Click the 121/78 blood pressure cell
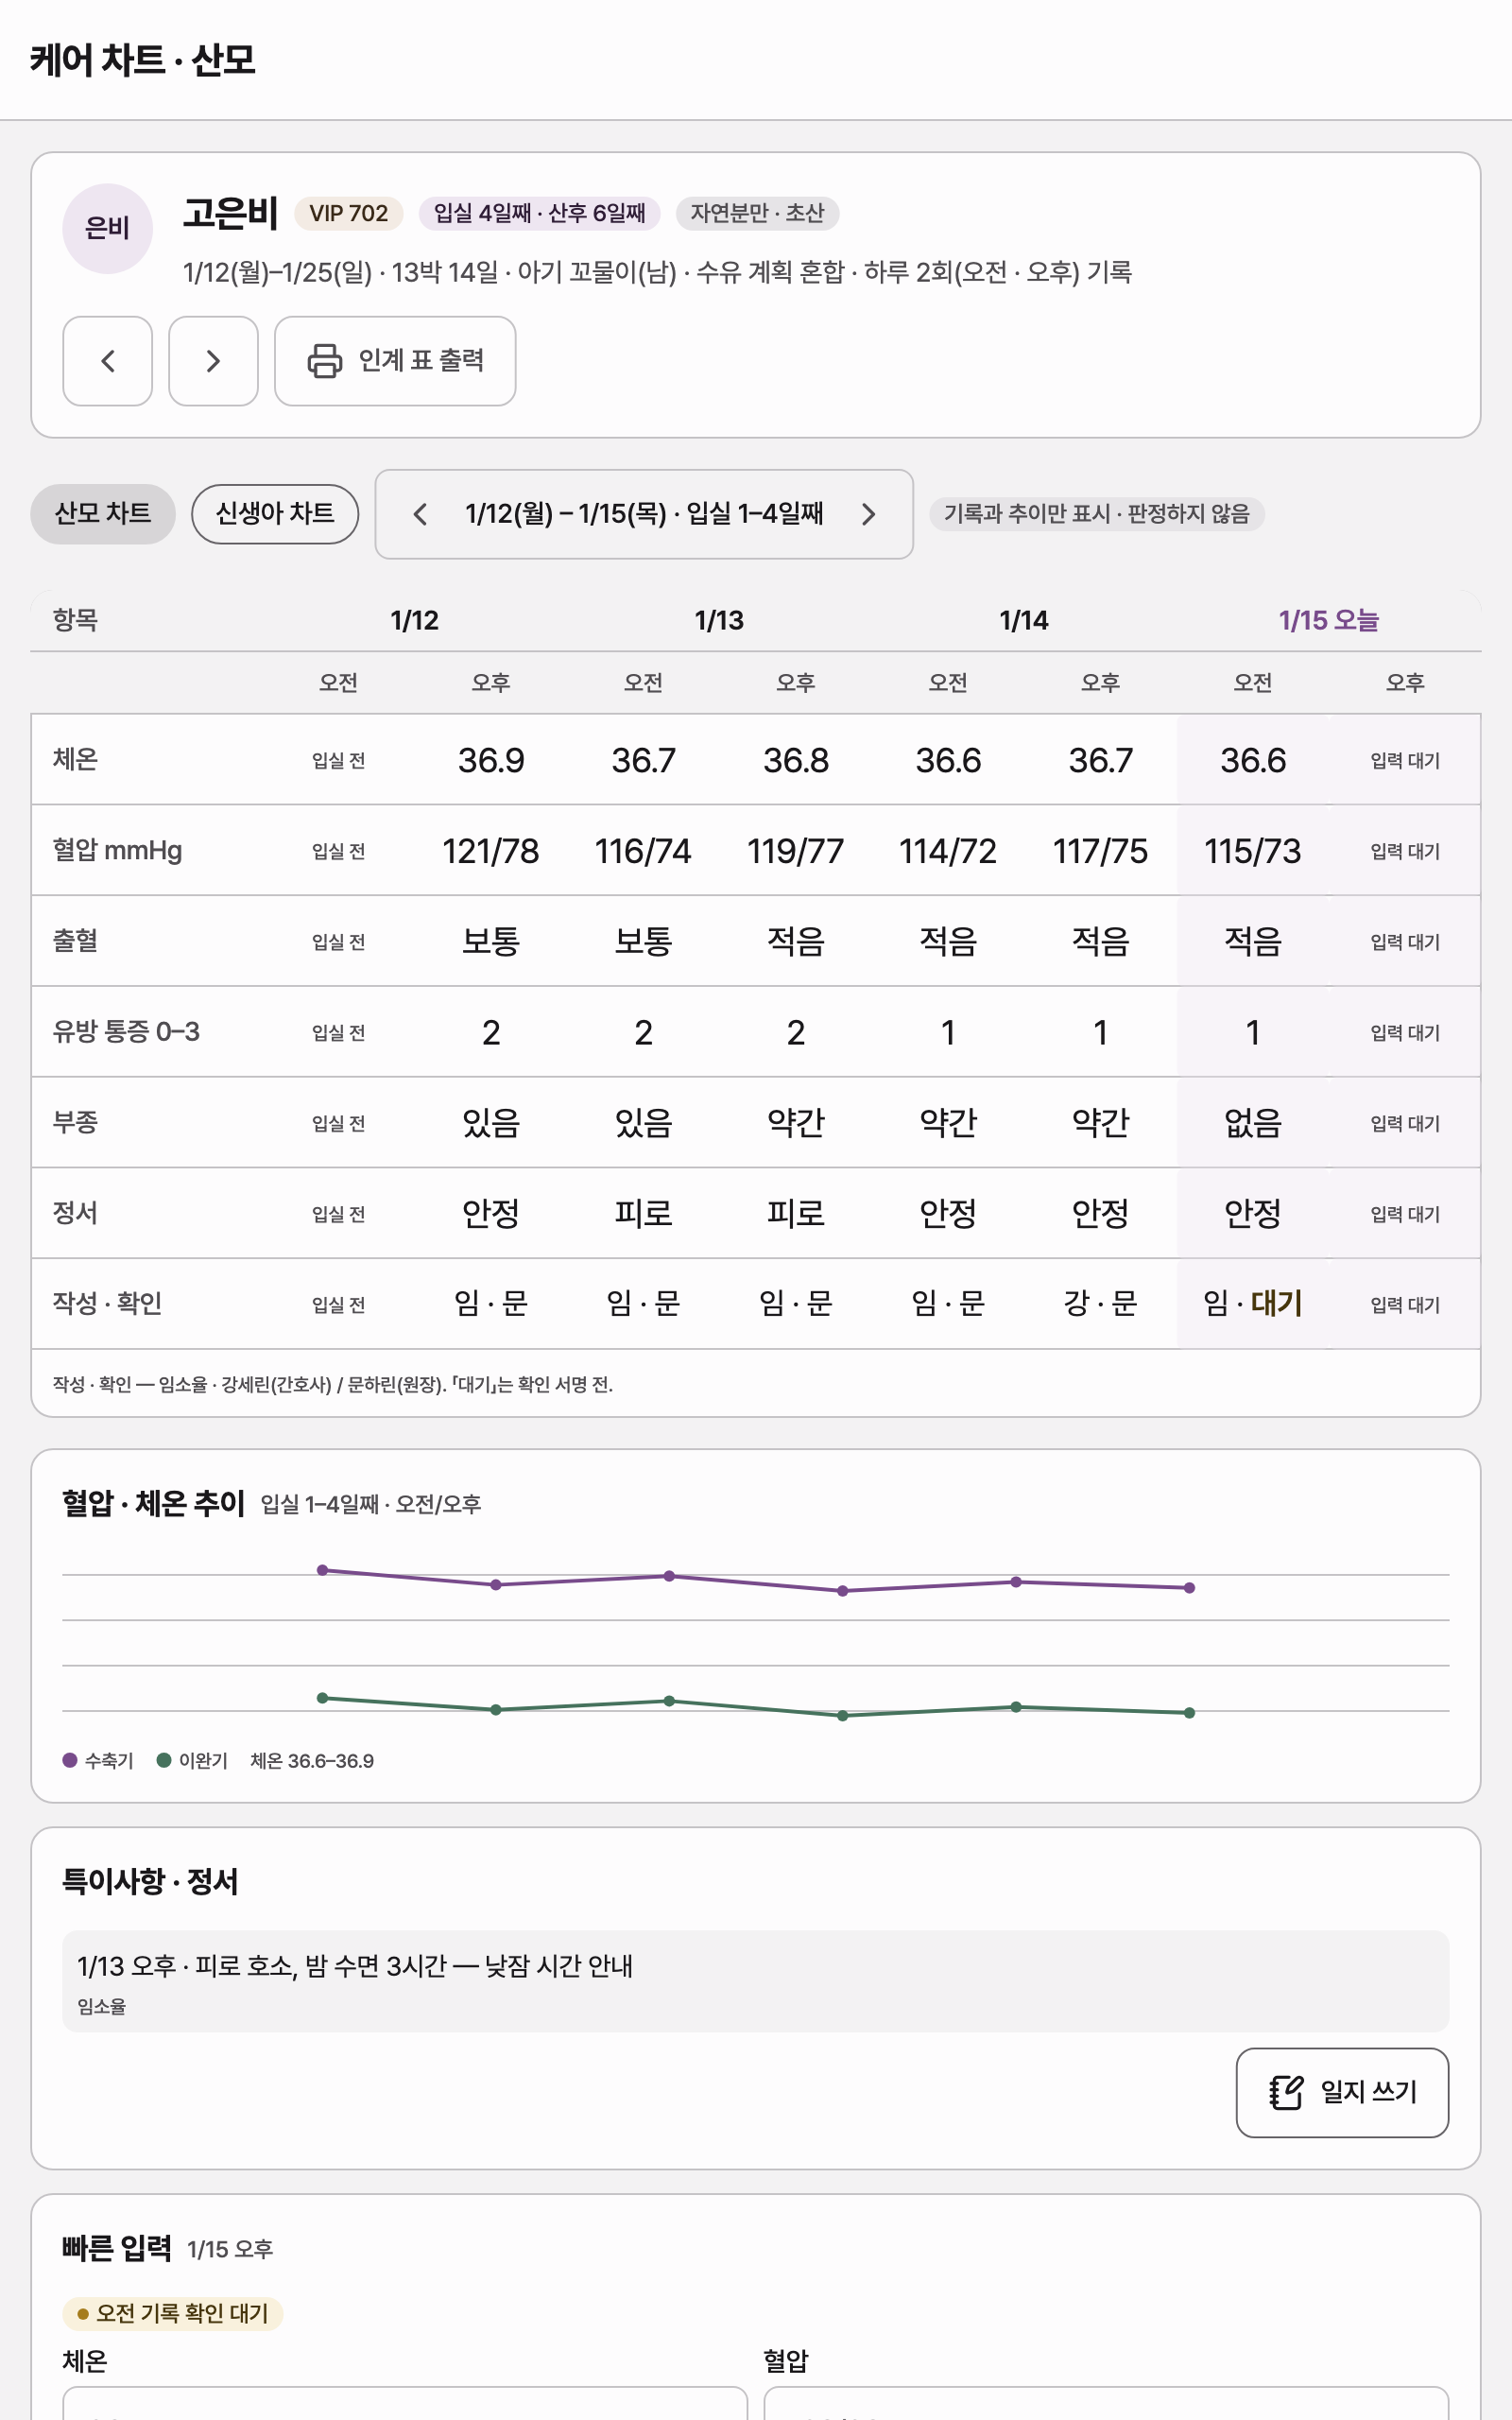Screen dimensions: 1512x2420 [x=491, y=851]
